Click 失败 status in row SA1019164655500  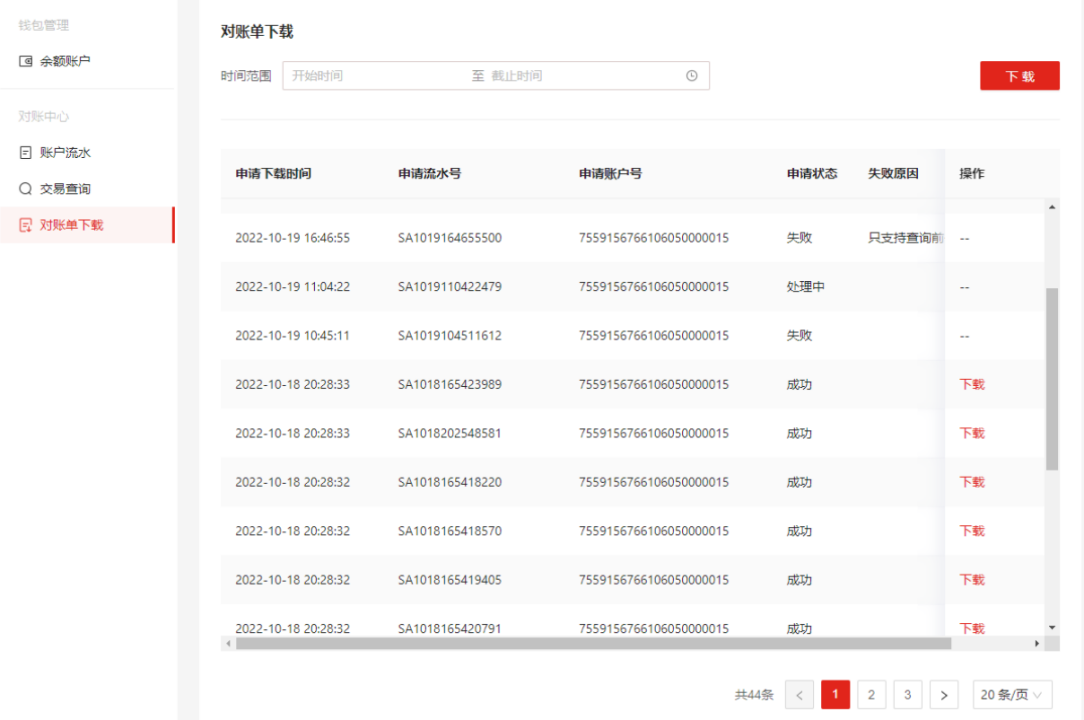click(799, 237)
